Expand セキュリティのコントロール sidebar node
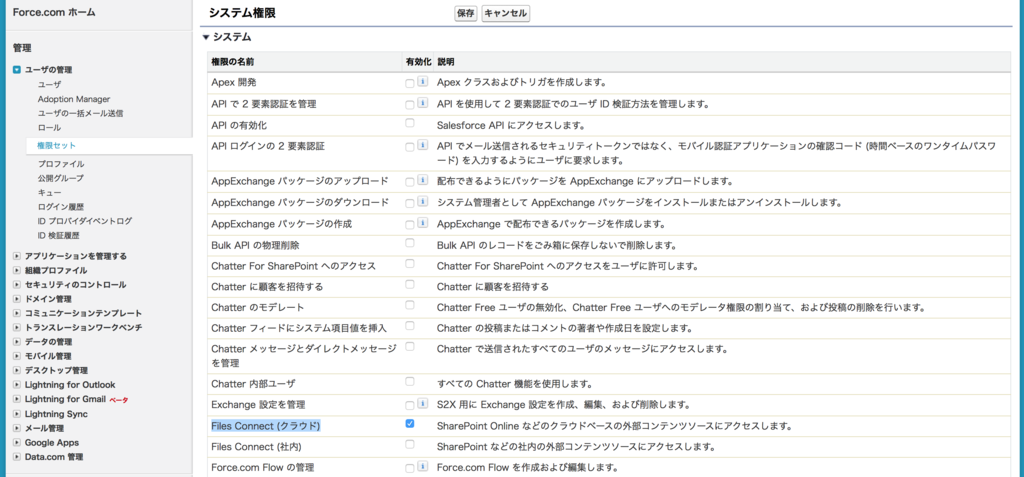 pyautogui.click(x=17, y=285)
